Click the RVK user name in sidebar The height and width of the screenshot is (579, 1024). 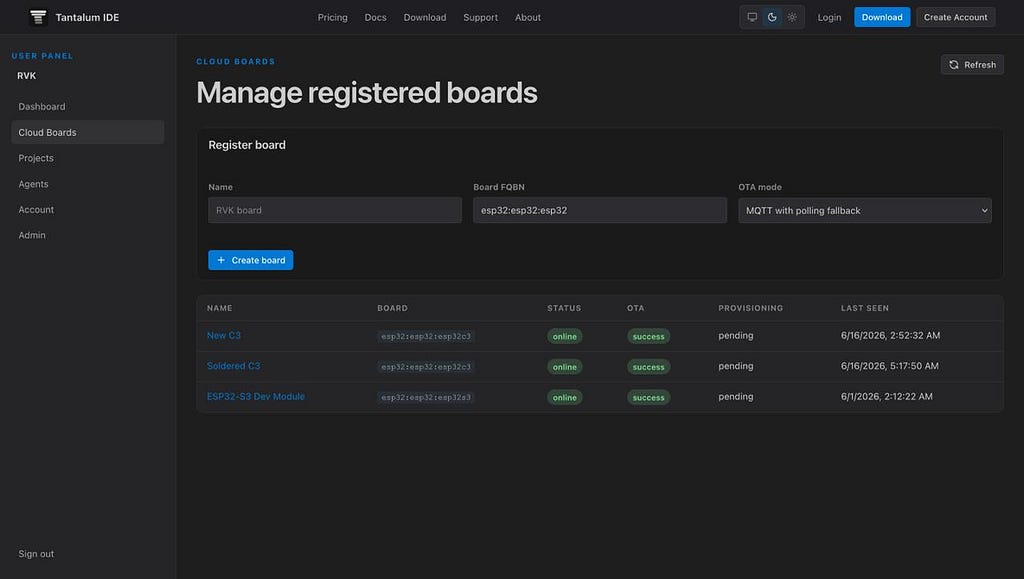(x=27, y=76)
